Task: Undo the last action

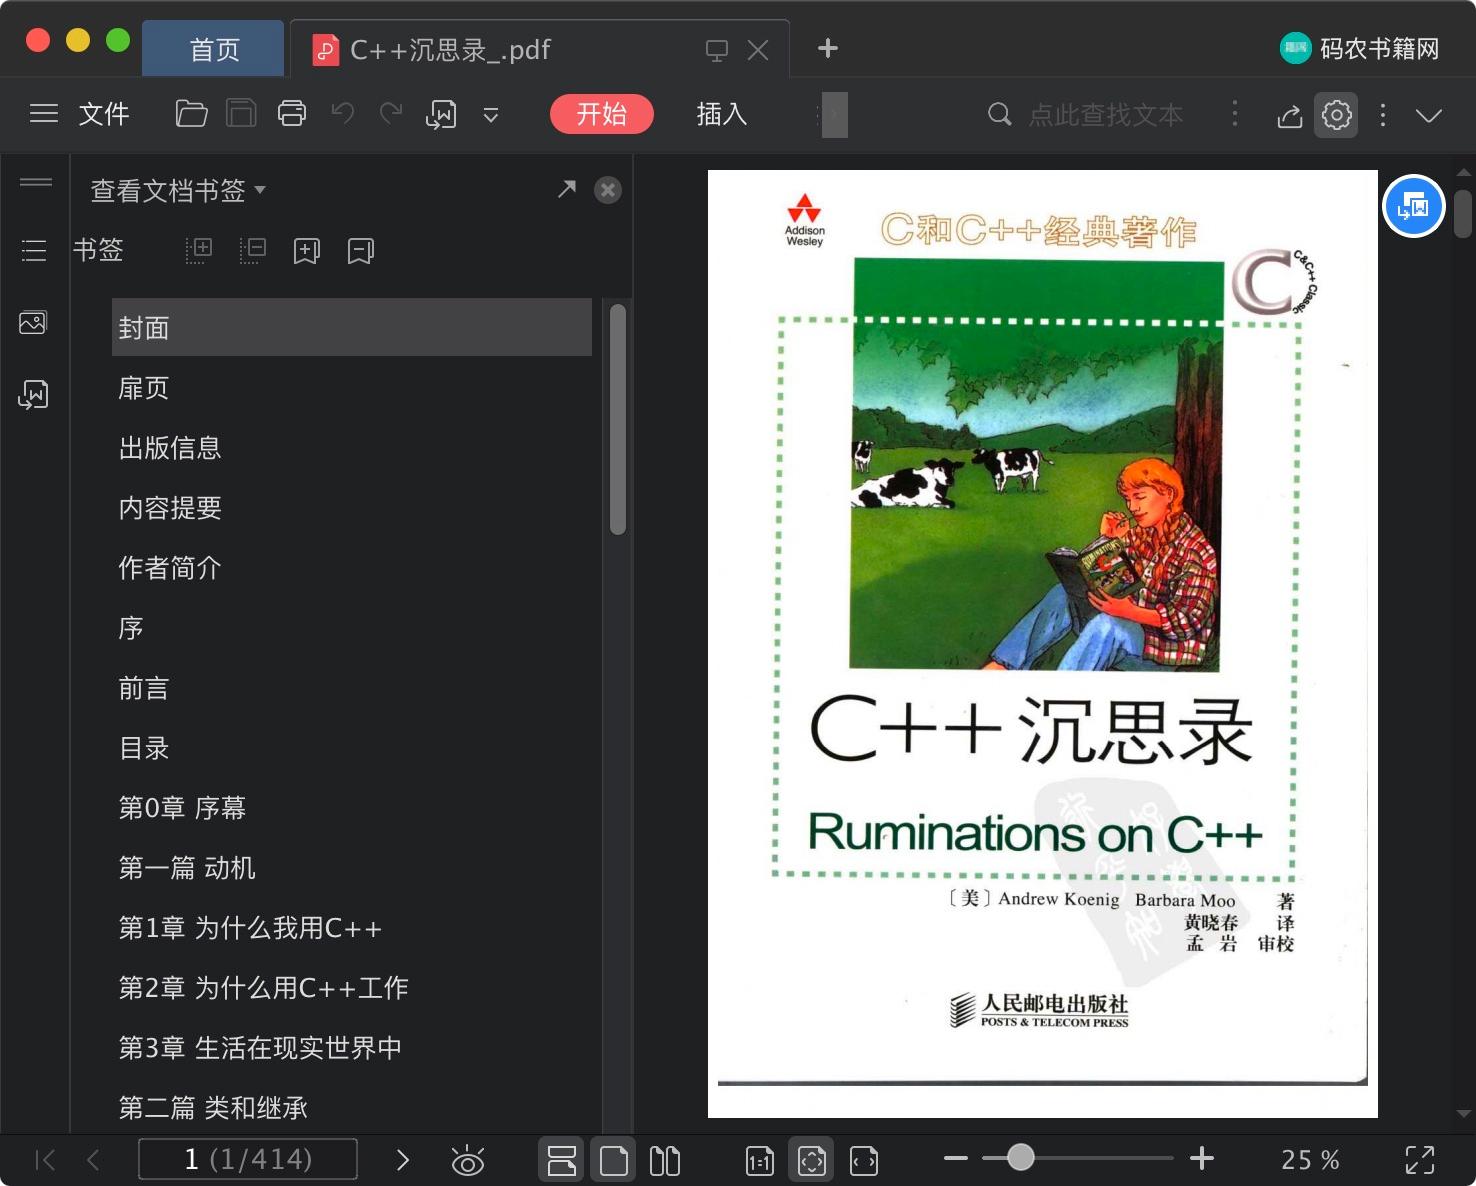Action: tap(343, 113)
